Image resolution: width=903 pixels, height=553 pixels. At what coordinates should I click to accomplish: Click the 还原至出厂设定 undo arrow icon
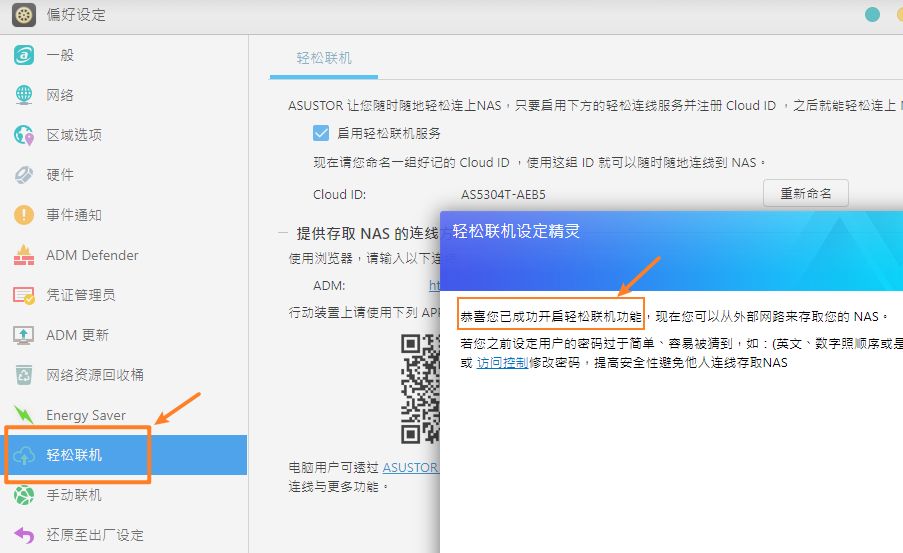(24, 535)
